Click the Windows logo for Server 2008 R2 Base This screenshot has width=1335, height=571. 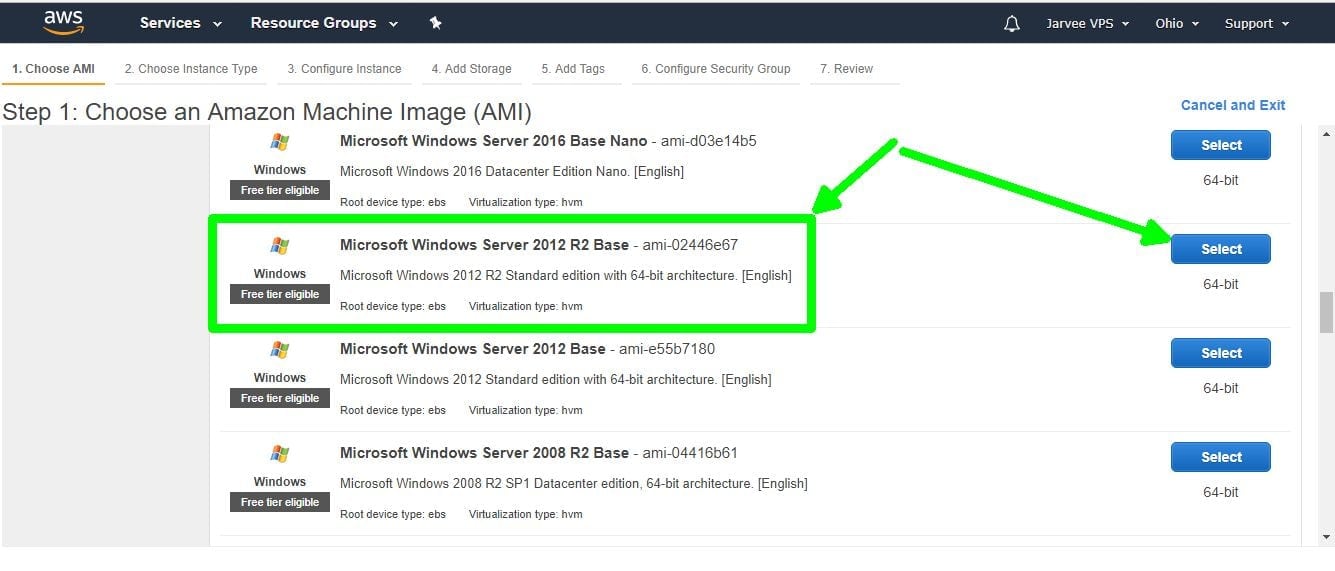[280, 454]
